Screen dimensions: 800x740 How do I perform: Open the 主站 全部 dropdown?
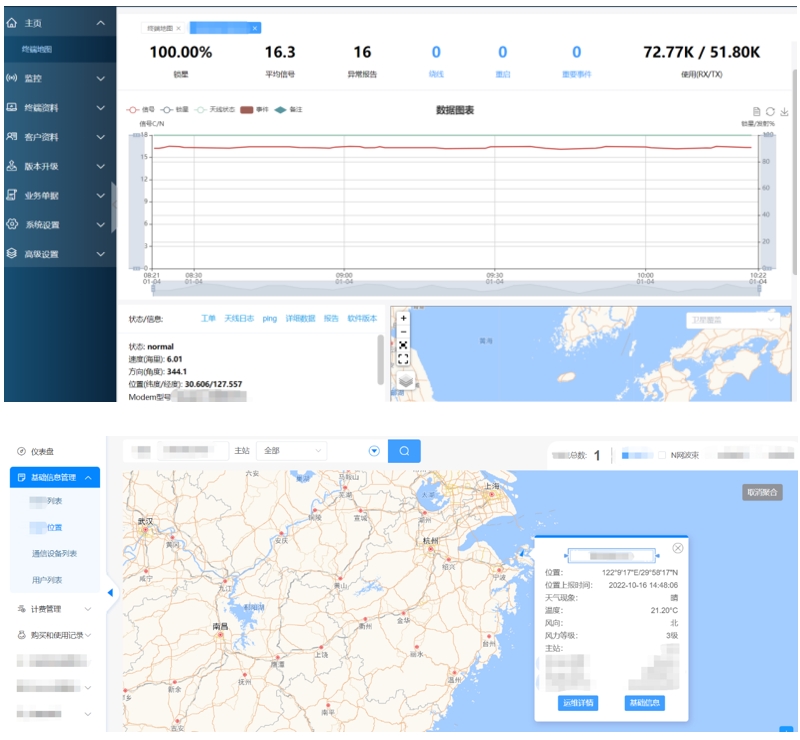pos(291,451)
